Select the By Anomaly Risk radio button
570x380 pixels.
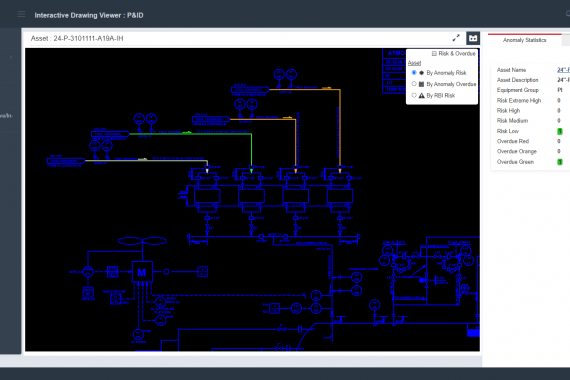[x=414, y=73]
